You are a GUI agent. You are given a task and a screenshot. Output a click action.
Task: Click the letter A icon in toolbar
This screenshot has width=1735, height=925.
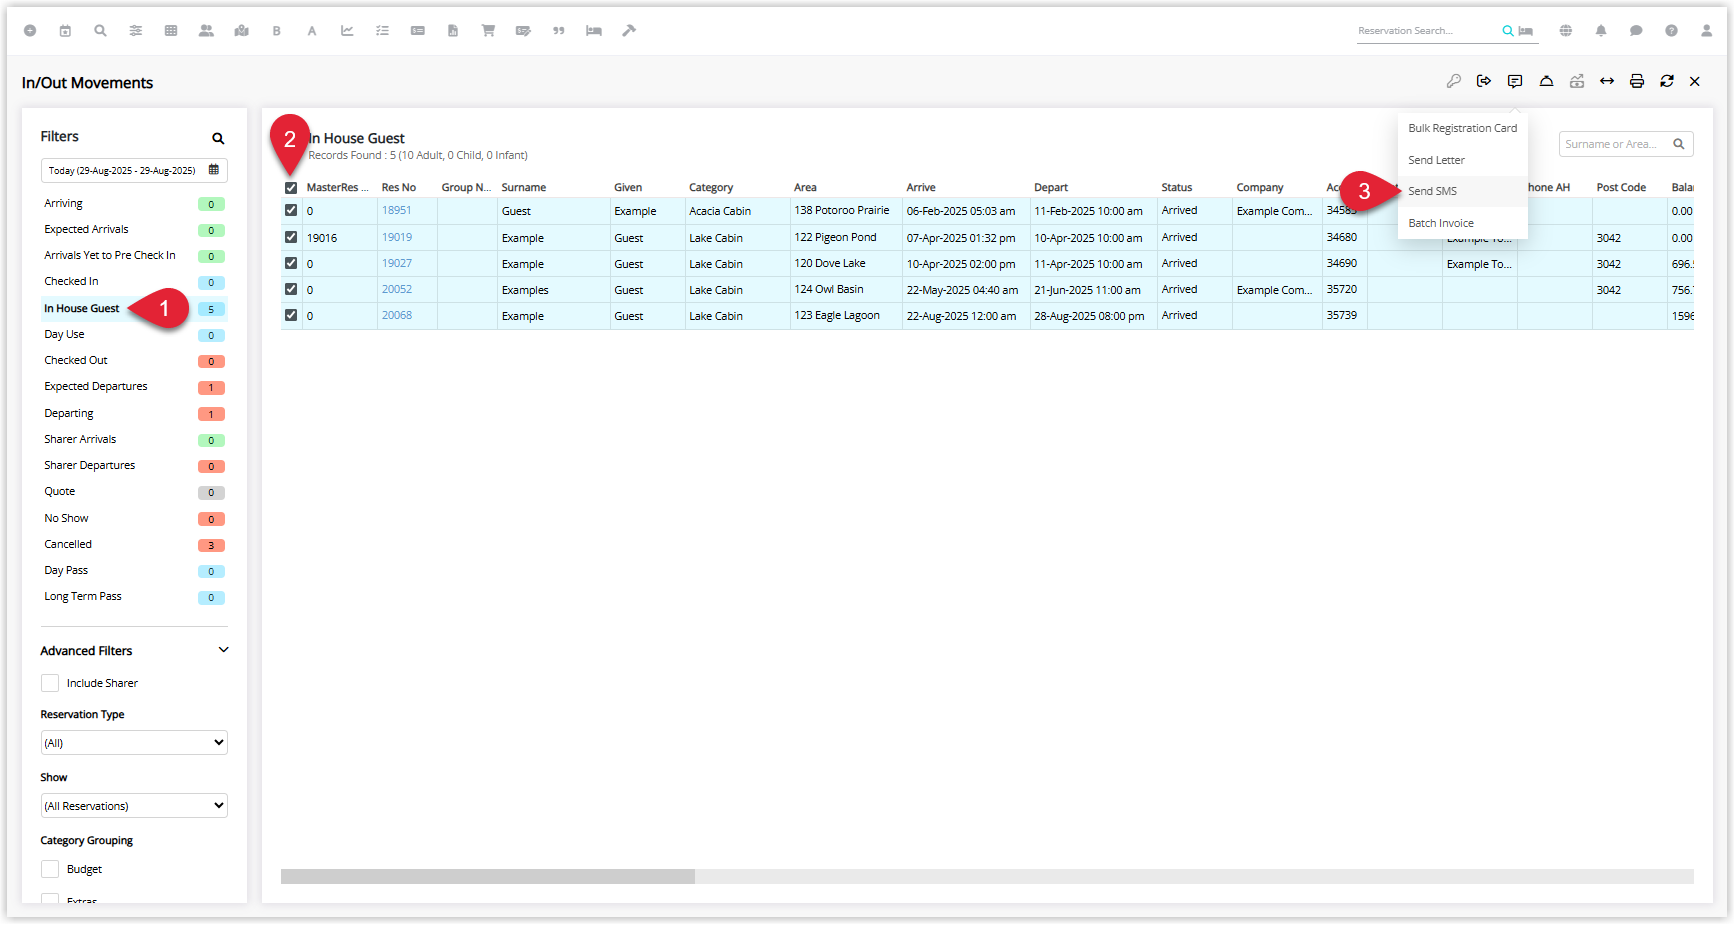pos(312,31)
